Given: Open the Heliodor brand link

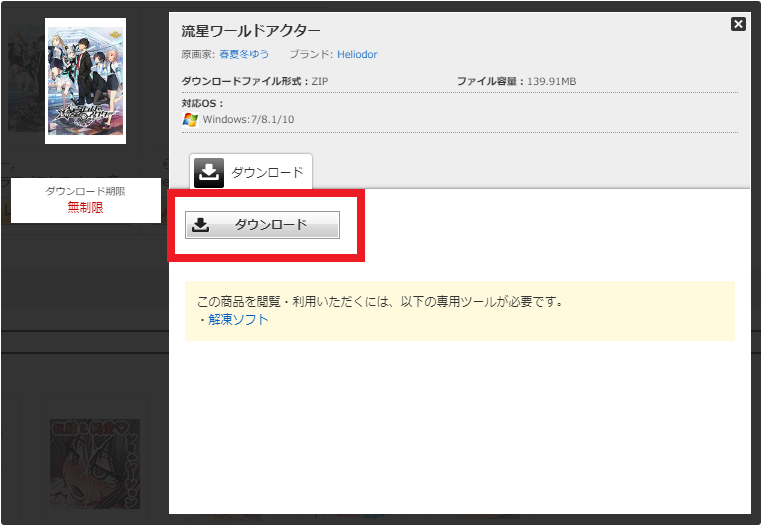Looking at the screenshot, I should coord(357,54).
